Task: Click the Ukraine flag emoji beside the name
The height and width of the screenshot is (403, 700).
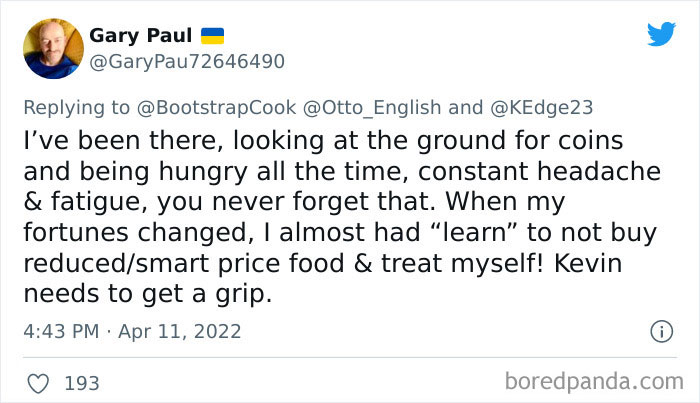Action: point(213,36)
